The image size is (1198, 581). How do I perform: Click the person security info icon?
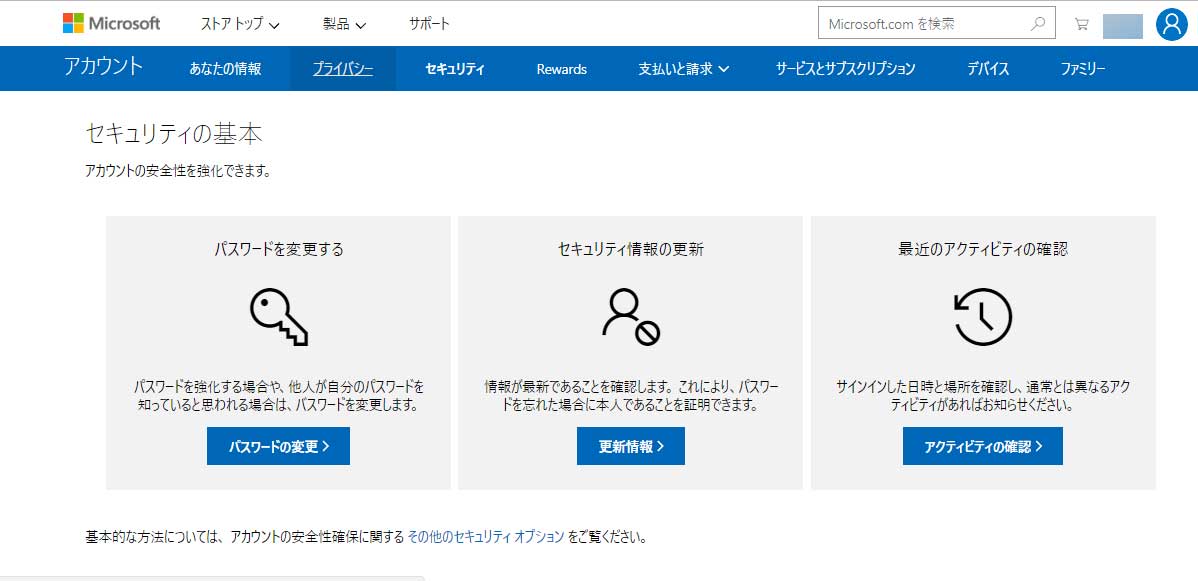tap(630, 316)
